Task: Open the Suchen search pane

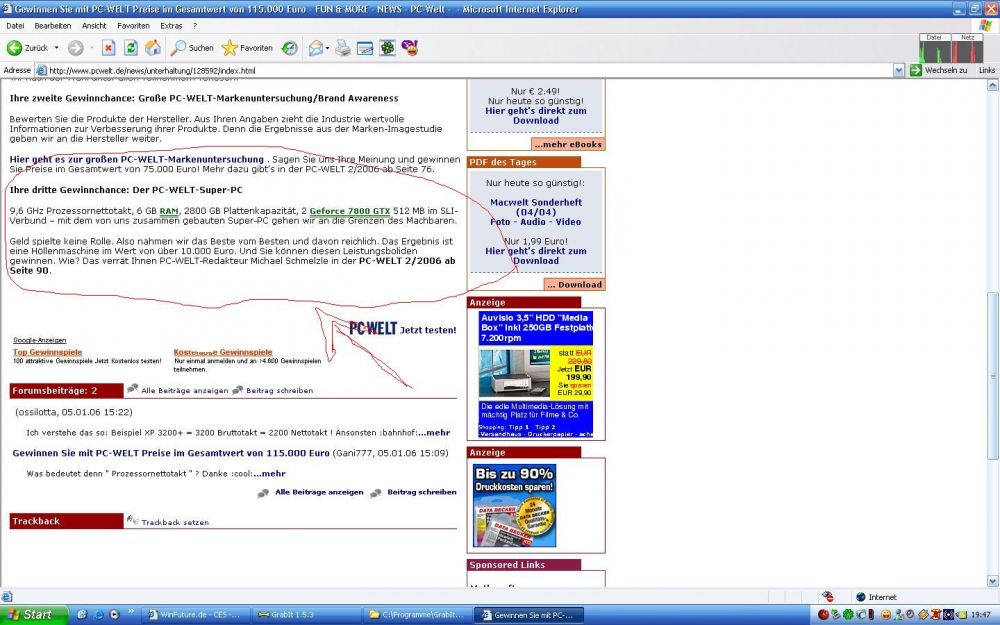Action: click(192, 48)
